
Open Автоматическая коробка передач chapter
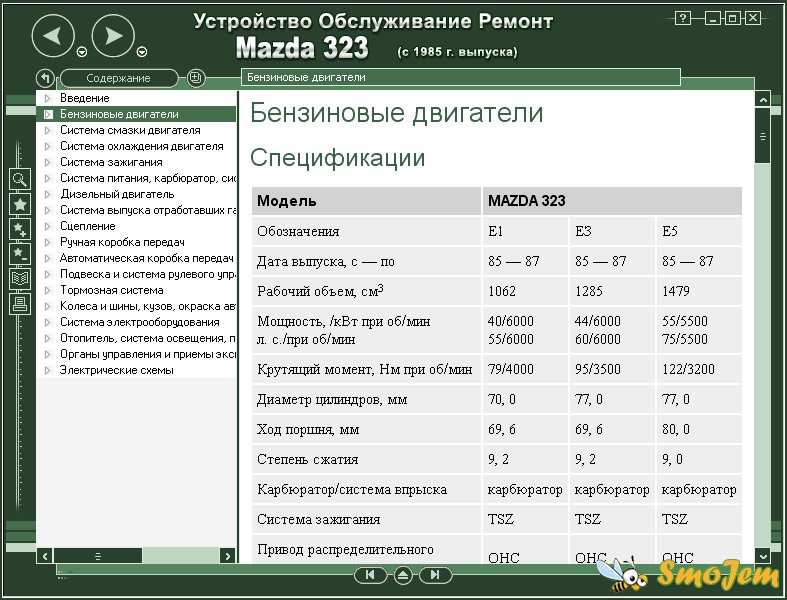point(147,258)
